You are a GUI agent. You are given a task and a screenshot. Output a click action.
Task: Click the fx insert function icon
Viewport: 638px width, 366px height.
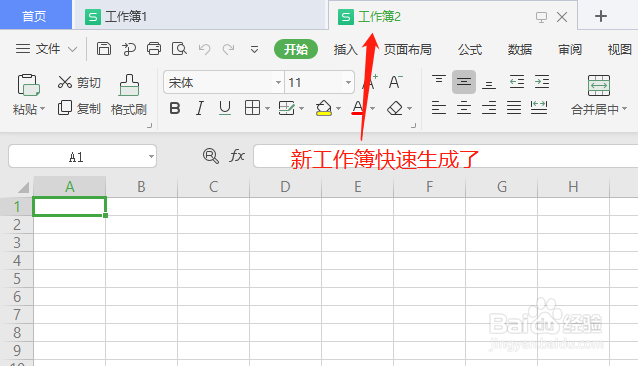(237, 156)
